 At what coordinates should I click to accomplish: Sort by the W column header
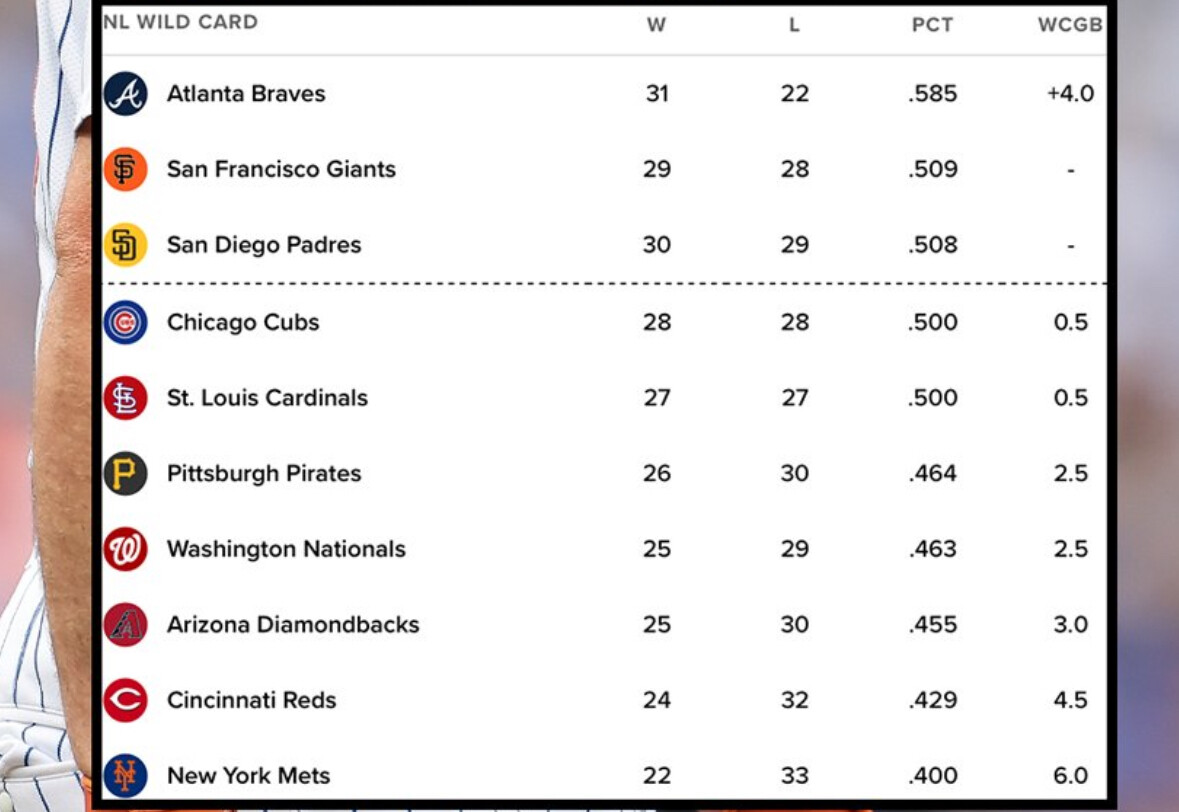coord(656,25)
